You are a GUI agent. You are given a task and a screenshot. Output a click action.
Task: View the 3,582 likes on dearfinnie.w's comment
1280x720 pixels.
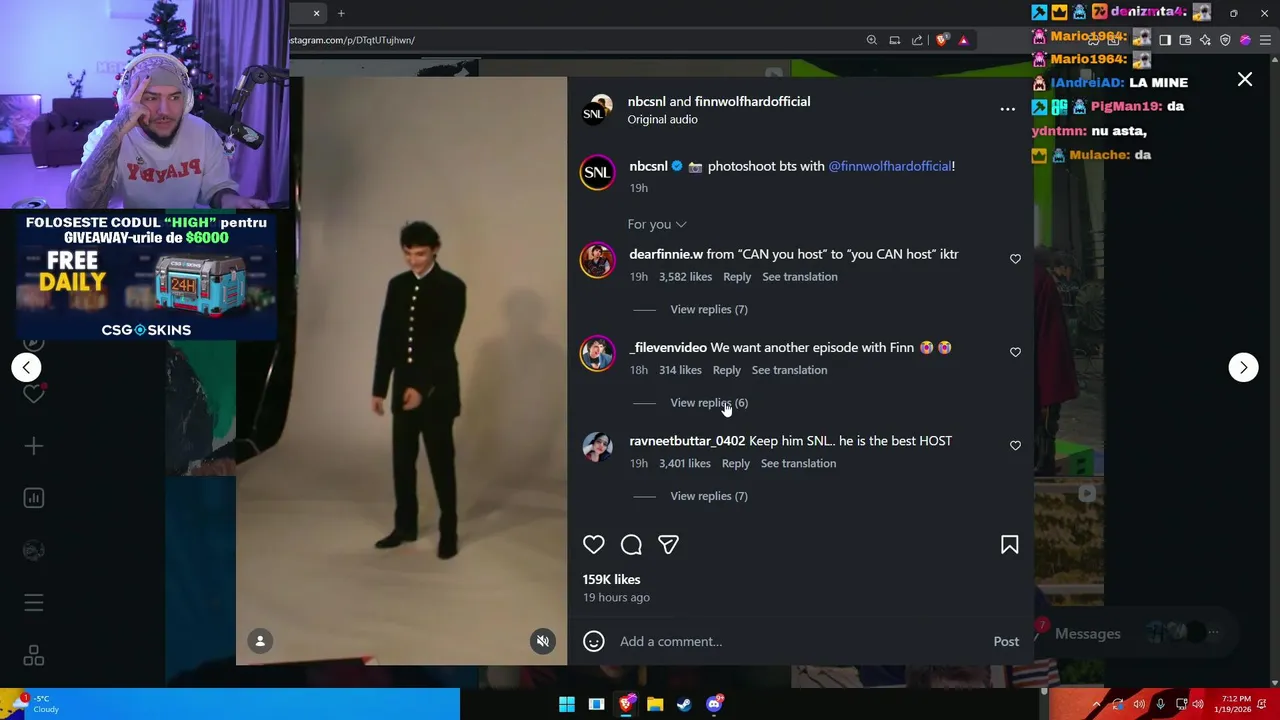(x=685, y=277)
